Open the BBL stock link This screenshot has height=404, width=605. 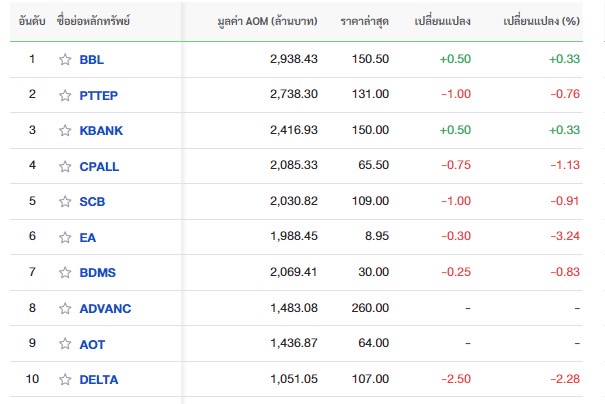(92, 59)
